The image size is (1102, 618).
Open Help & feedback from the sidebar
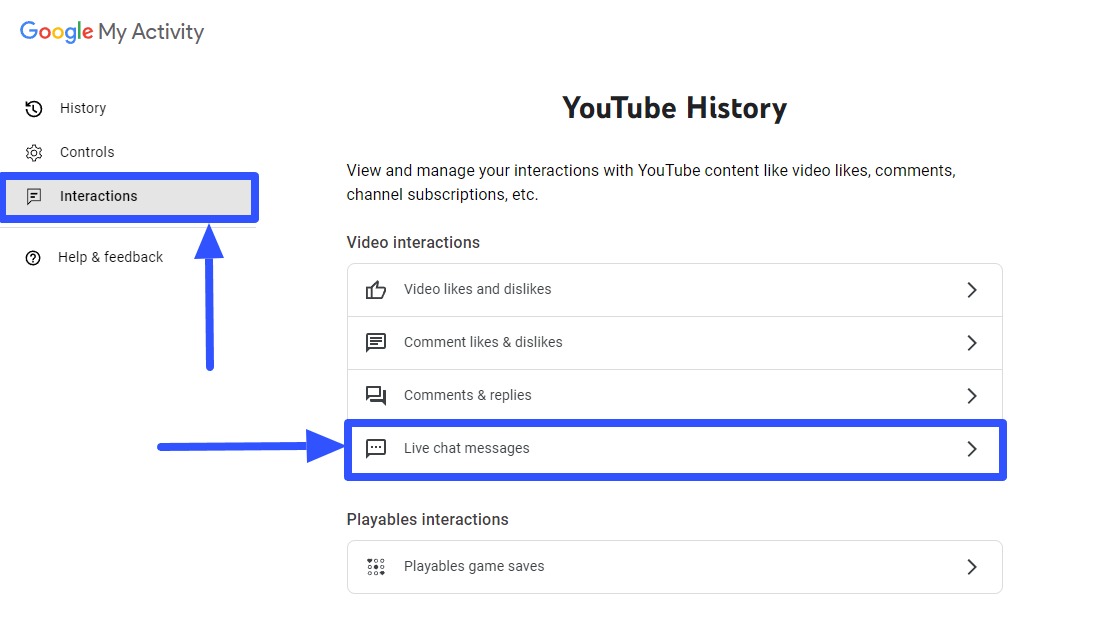tap(110, 257)
